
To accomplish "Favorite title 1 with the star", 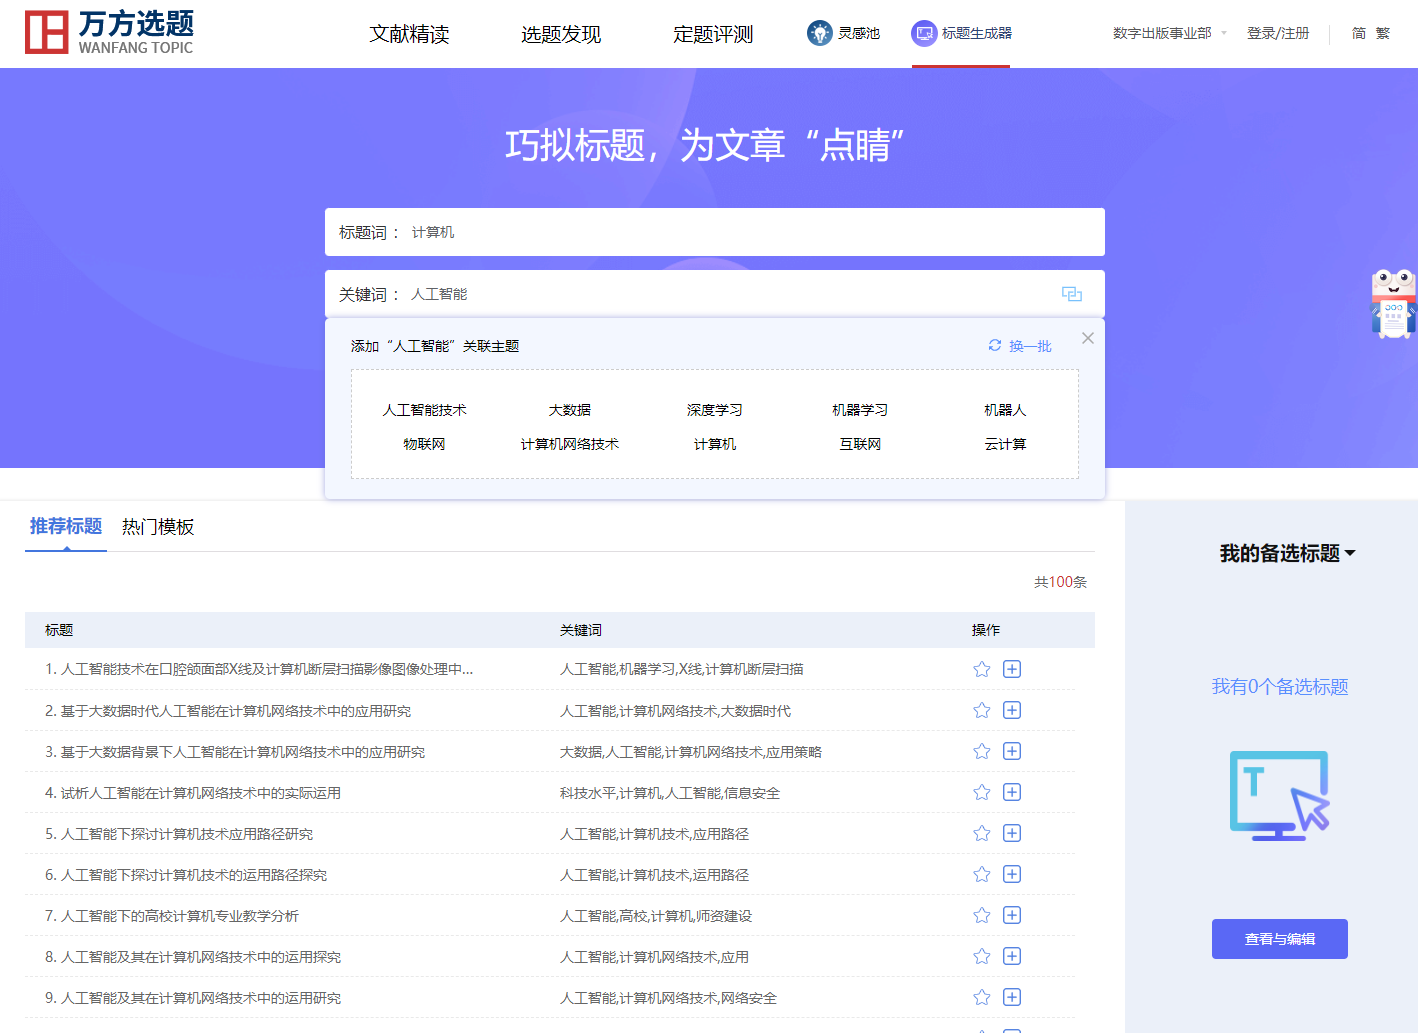I will click(982, 669).
